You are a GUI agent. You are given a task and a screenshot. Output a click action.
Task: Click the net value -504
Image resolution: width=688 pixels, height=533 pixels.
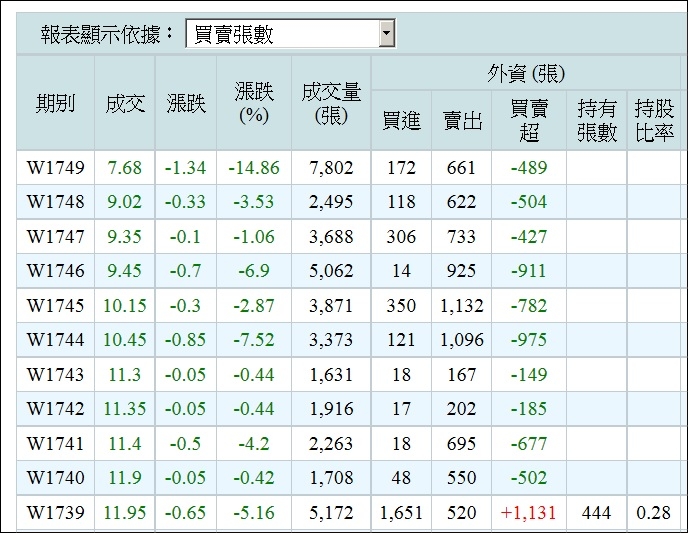point(529,202)
